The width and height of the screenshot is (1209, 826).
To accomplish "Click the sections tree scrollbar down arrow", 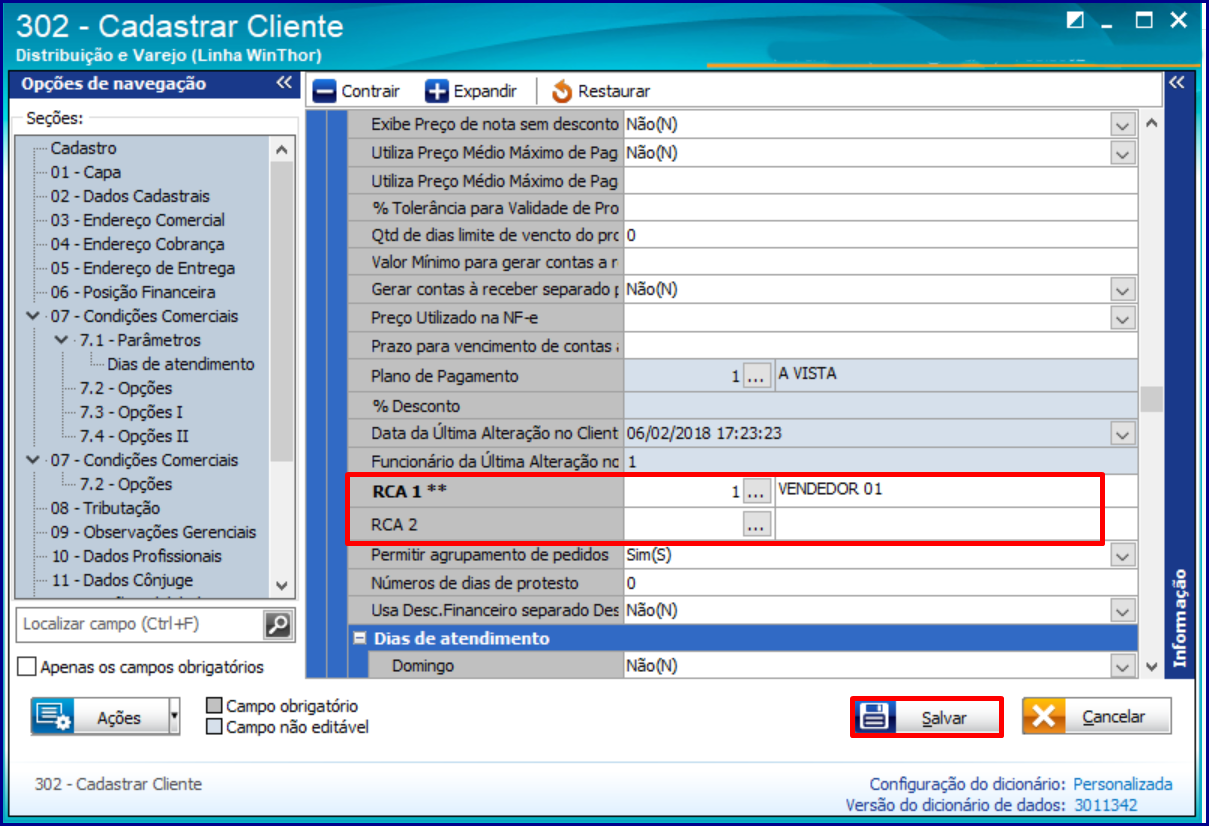I will [282, 586].
